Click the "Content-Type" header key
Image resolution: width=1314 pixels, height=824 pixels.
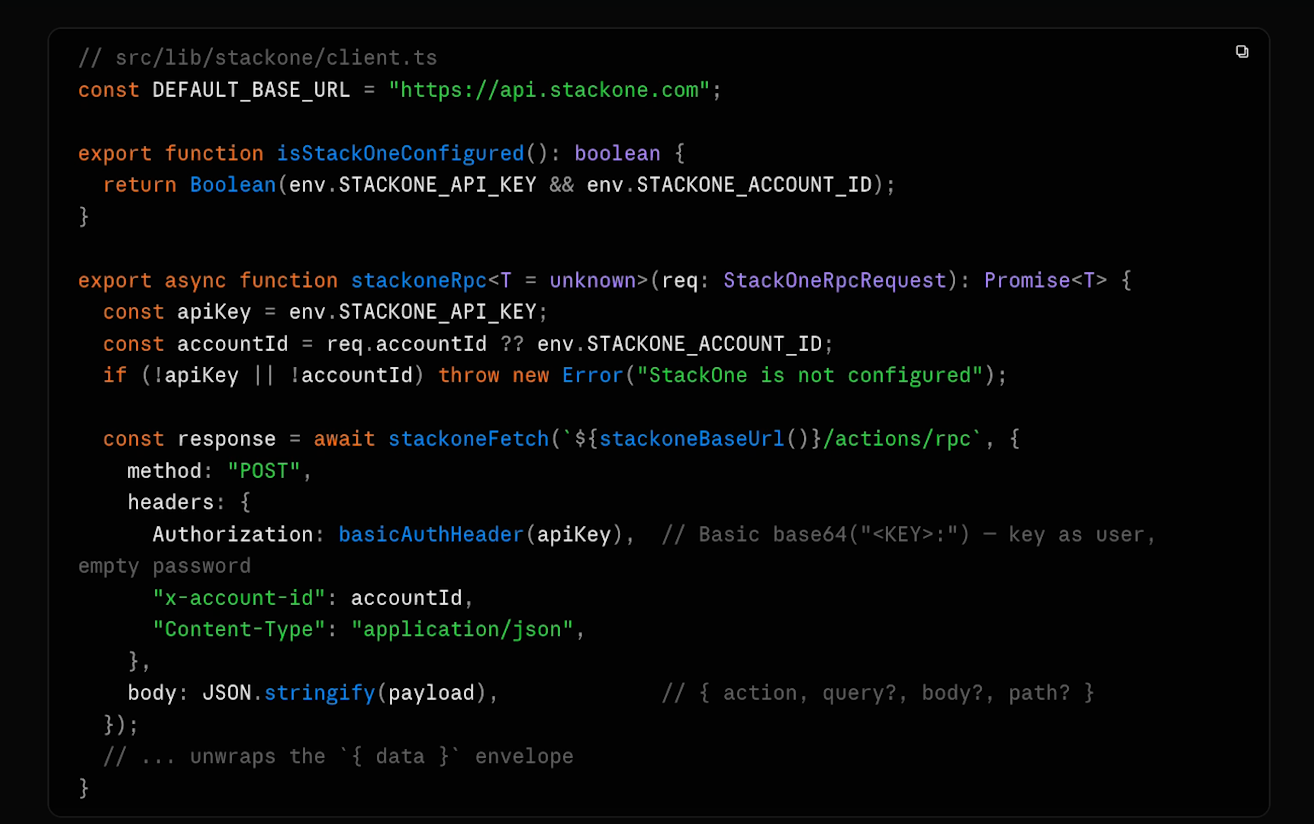pos(239,629)
